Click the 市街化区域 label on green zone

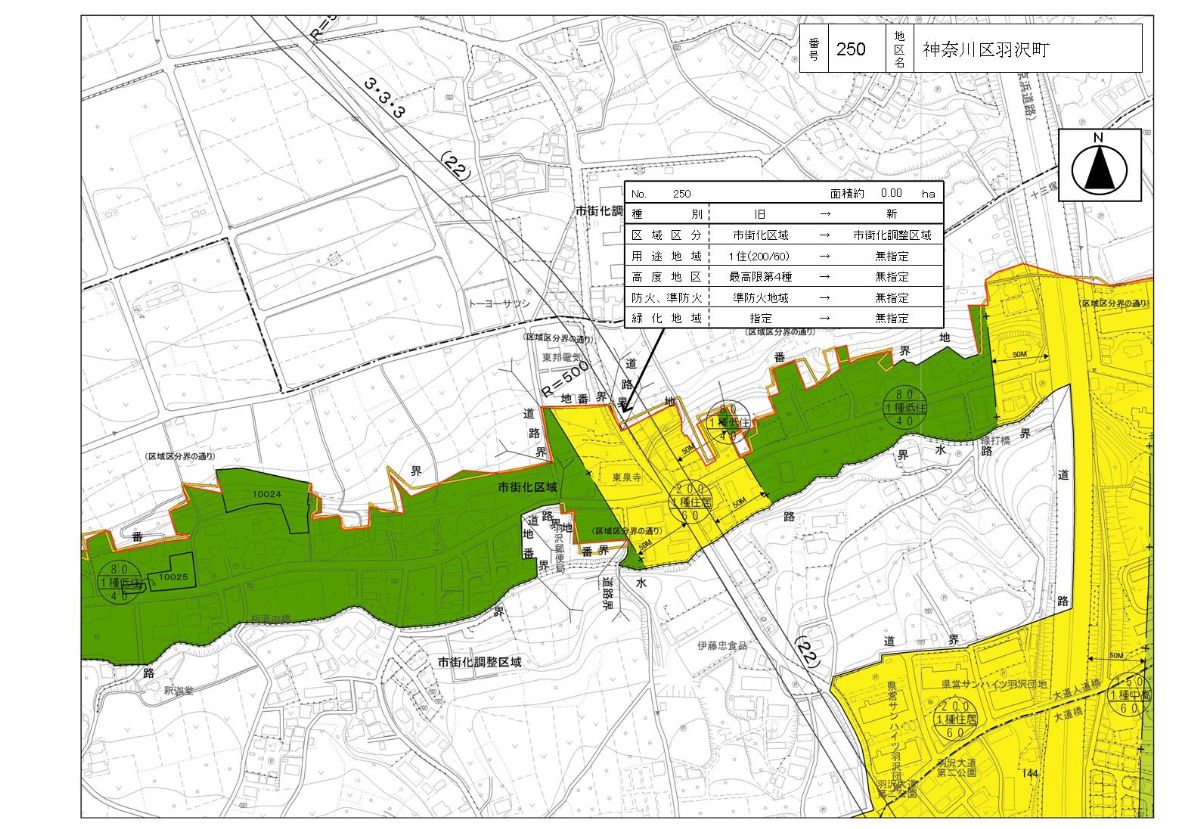[x=530, y=487]
